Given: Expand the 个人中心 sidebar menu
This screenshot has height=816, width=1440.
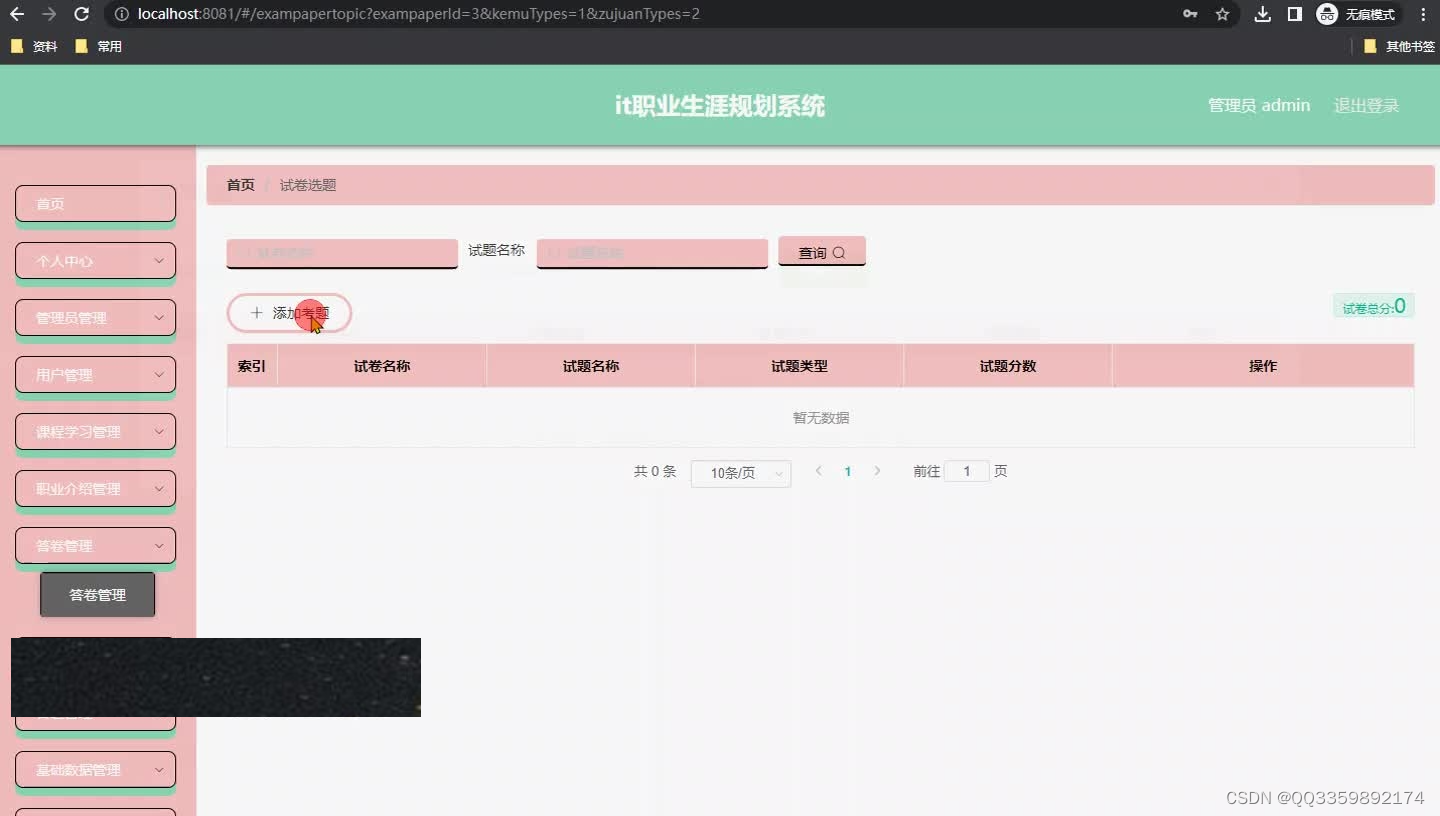Looking at the screenshot, I should (95, 261).
